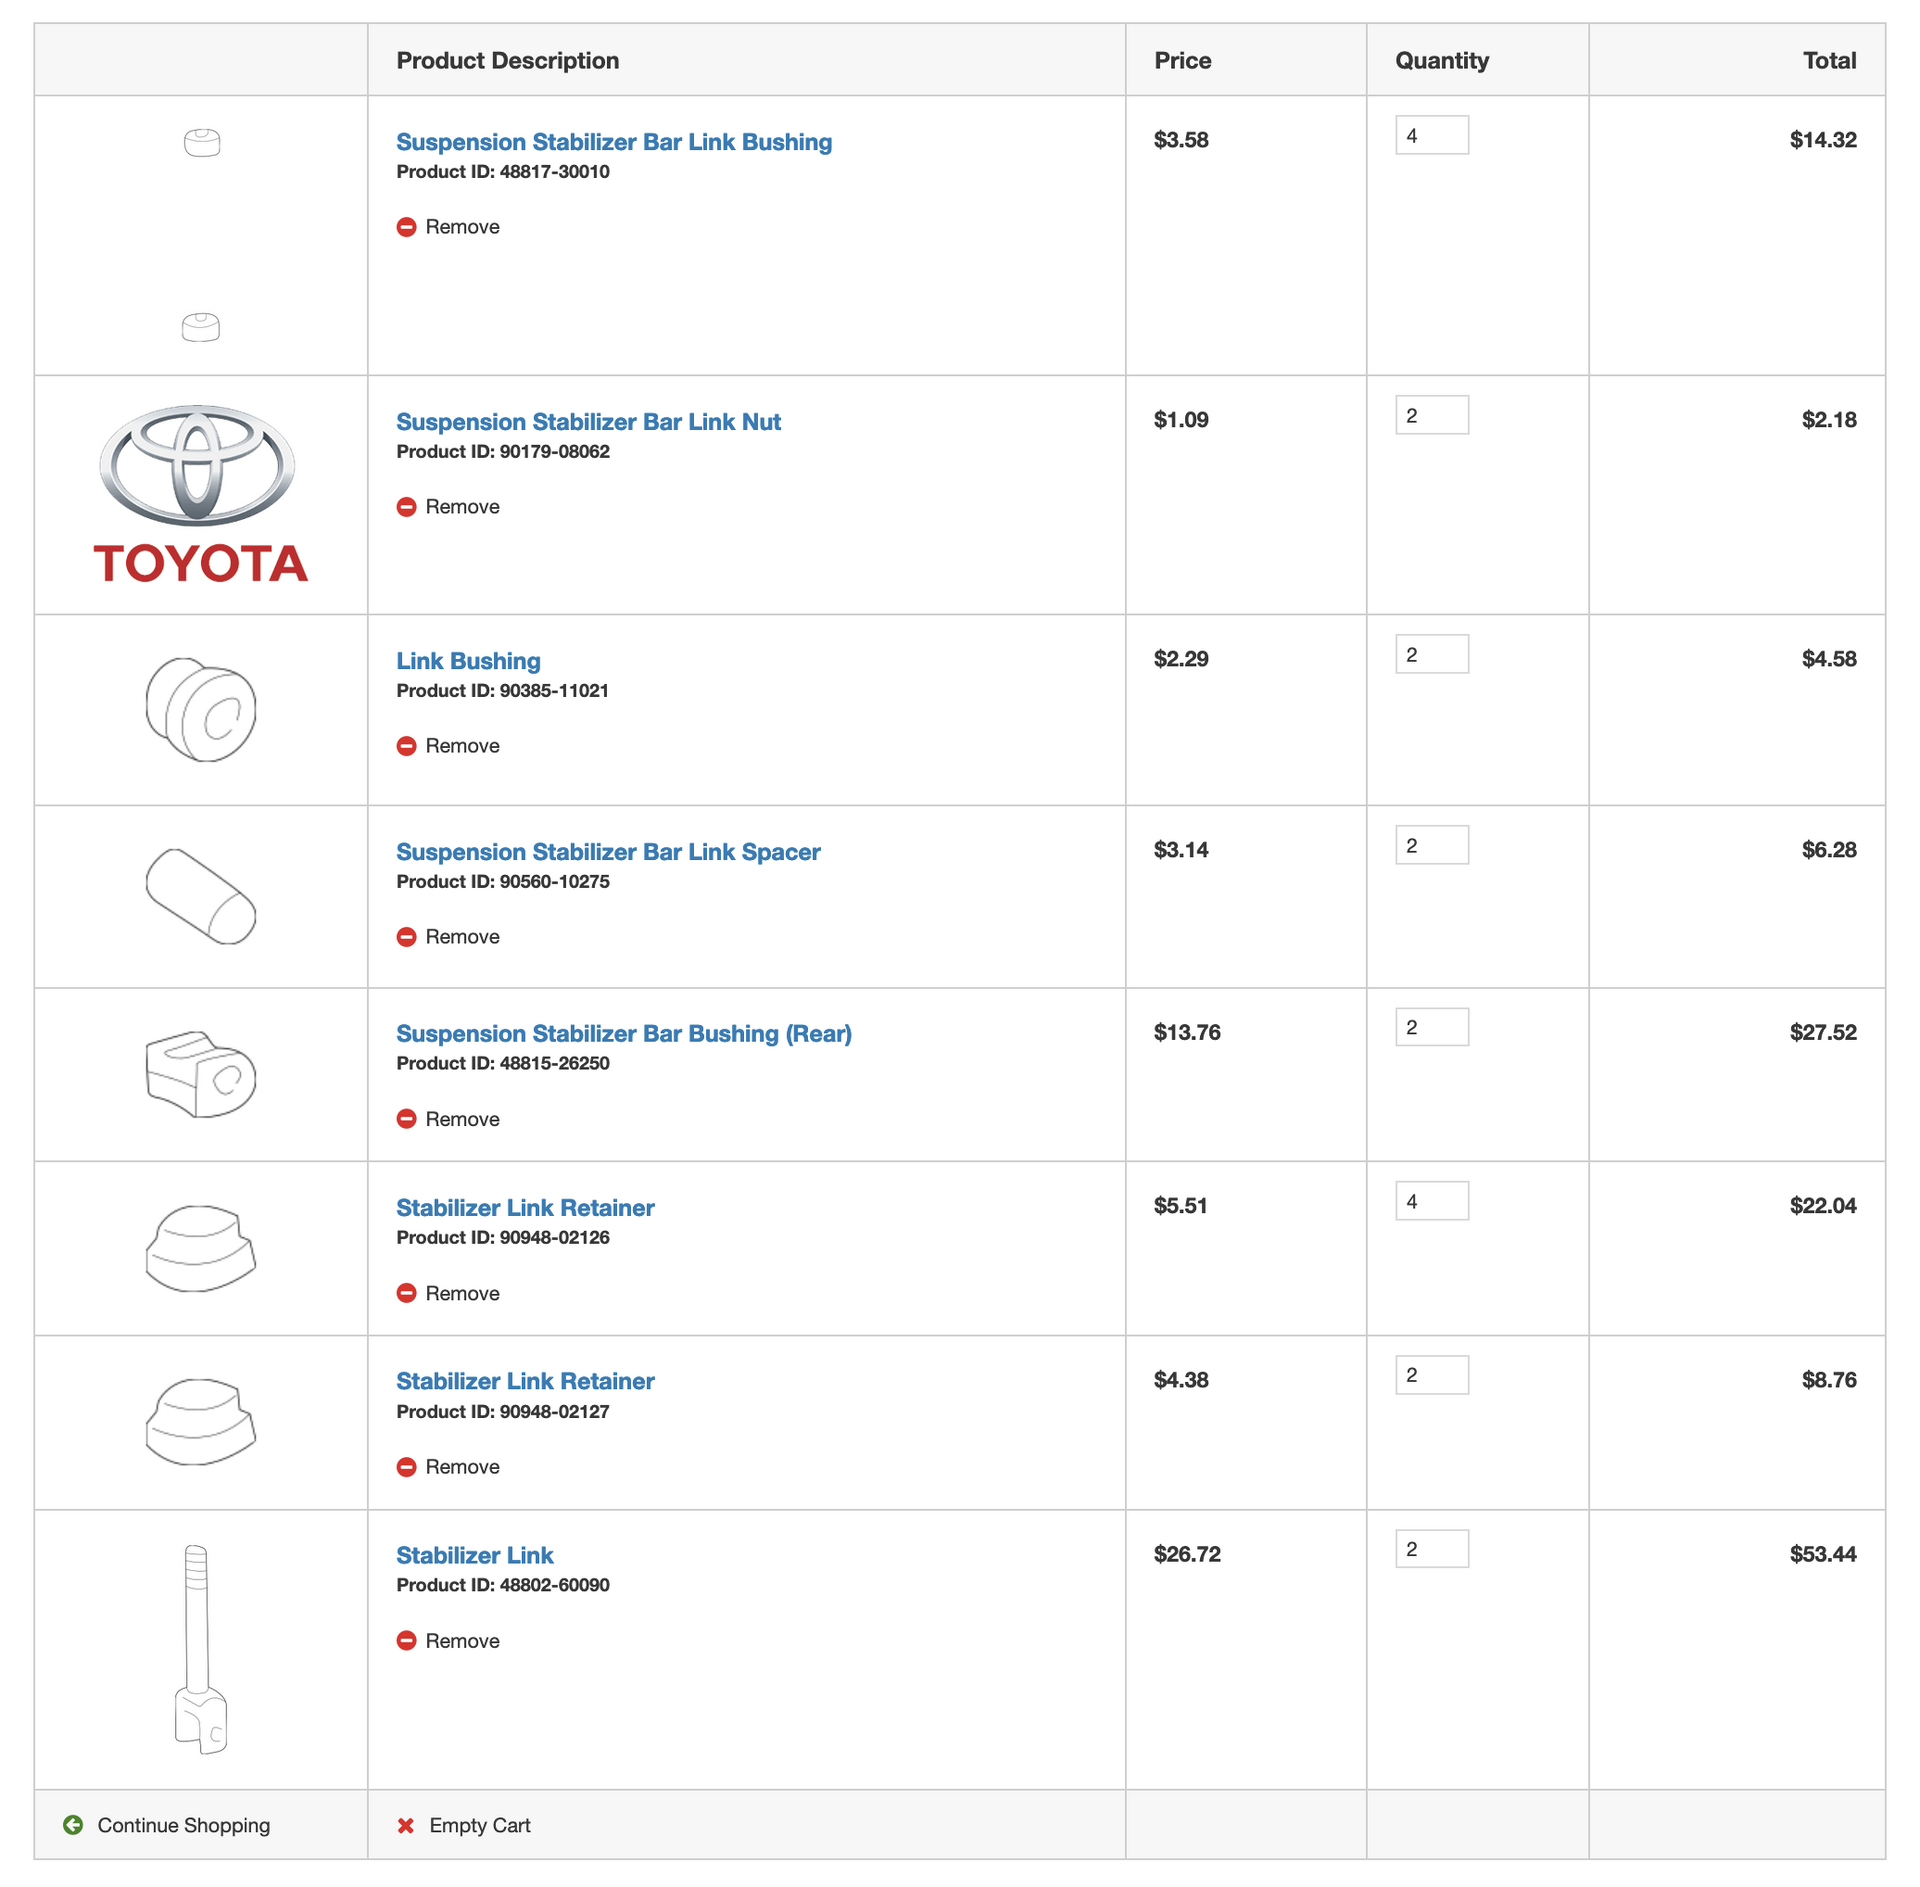Image resolution: width=1920 pixels, height=1887 pixels.
Task: Click remove icon for Suspension Stabilizer Bar Link Nut
Action: click(x=406, y=507)
